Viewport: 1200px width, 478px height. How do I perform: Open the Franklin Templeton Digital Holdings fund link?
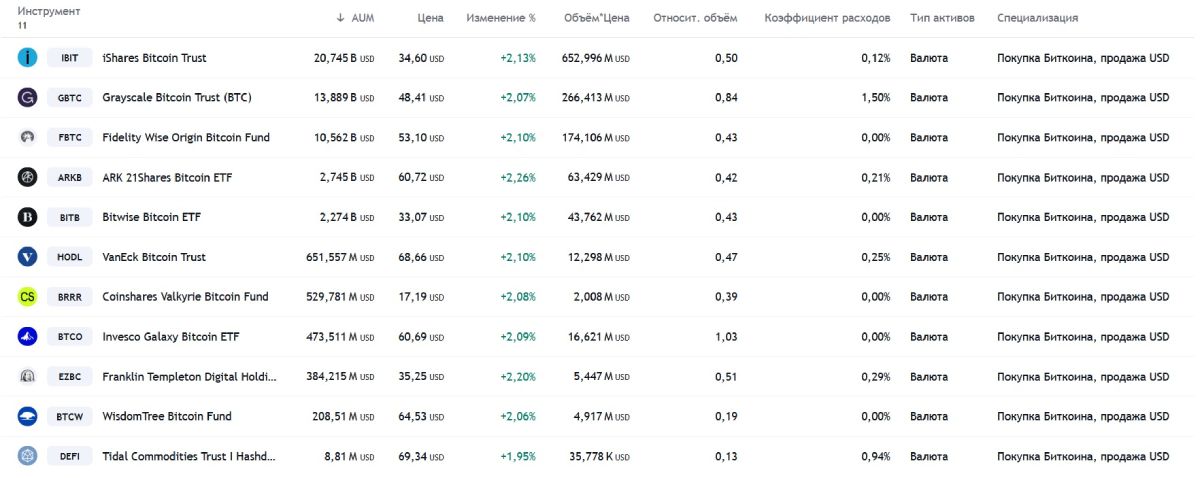tap(189, 377)
